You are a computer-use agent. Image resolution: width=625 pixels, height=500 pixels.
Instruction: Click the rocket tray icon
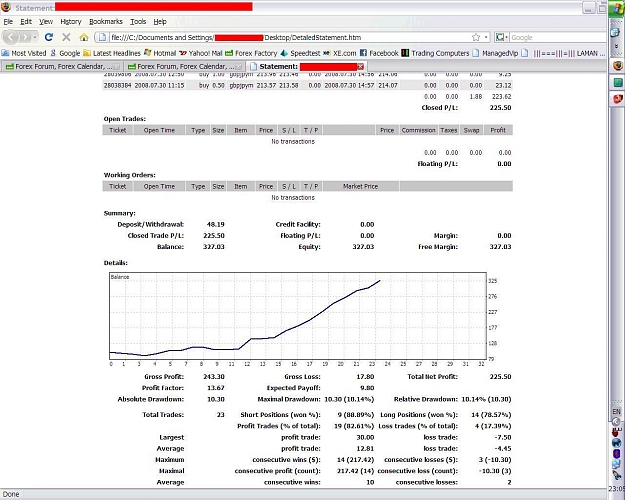tap(616, 474)
